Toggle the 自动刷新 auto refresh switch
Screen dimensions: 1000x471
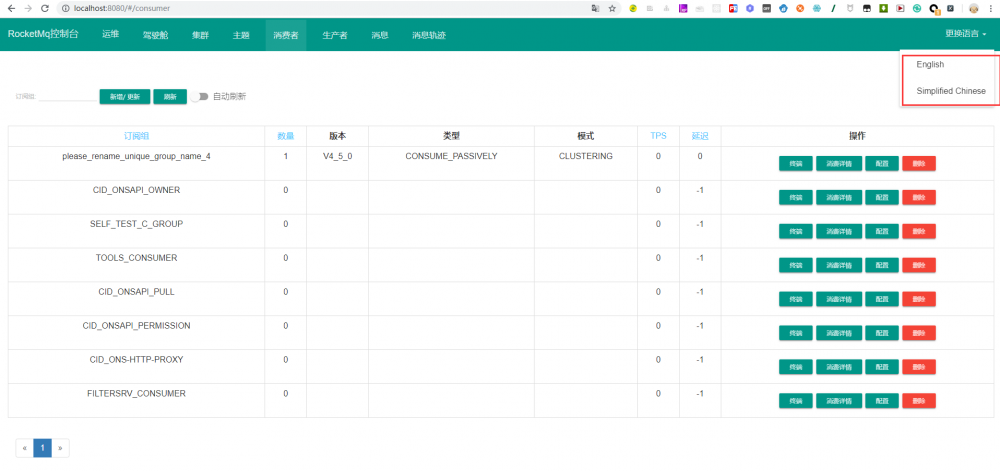[x=201, y=97]
